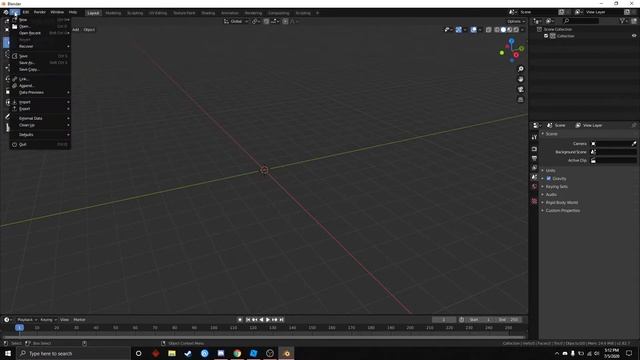Screen dimensions: 640x360
Task: Jump to timeline start button
Action: (248, 320)
